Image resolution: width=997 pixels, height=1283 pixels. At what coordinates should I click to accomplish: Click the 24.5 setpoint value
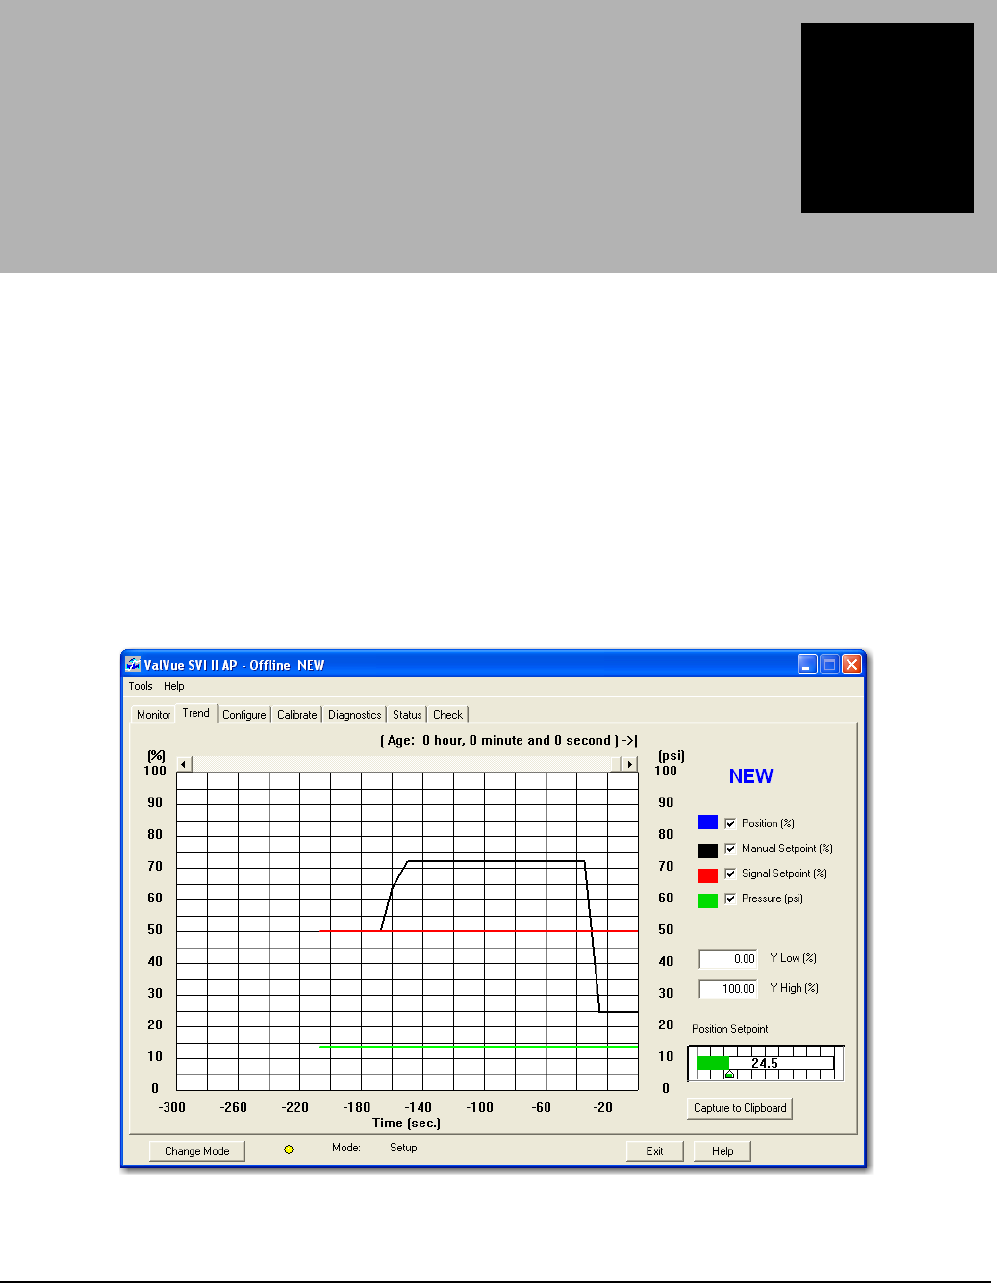tap(765, 1063)
